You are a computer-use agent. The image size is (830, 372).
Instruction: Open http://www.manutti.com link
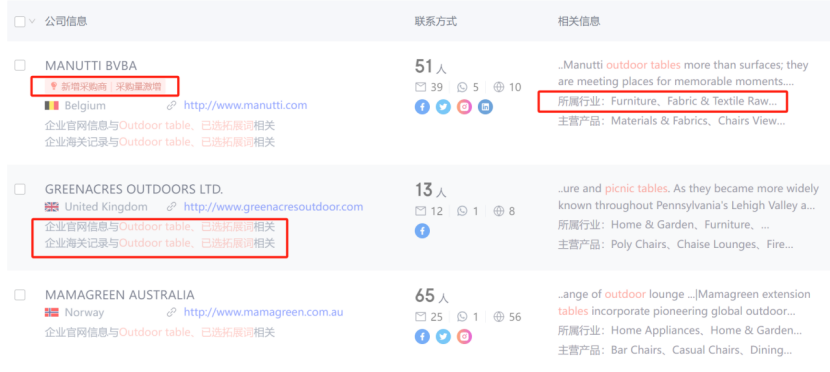tap(245, 105)
